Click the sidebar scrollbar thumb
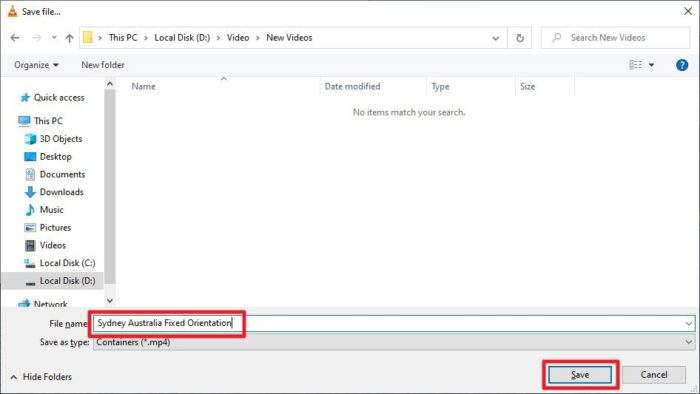The image size is (700, 394). 110,186
